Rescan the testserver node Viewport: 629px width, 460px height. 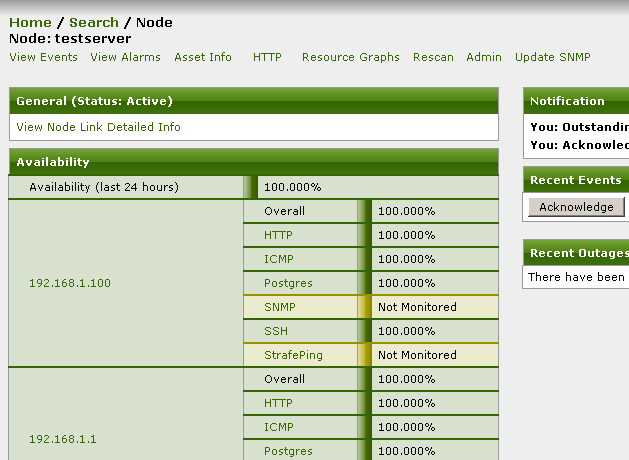[433, 57]
